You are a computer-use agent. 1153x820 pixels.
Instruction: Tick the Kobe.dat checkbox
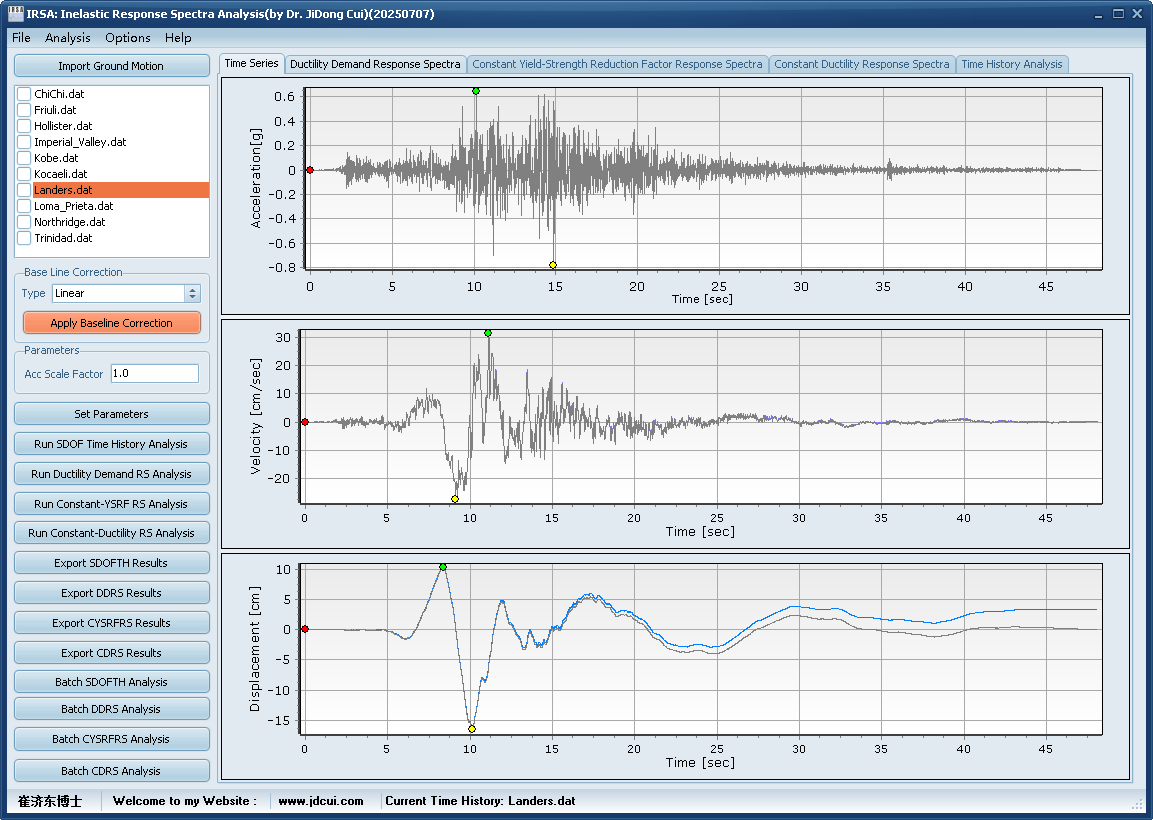click(25, 158)
